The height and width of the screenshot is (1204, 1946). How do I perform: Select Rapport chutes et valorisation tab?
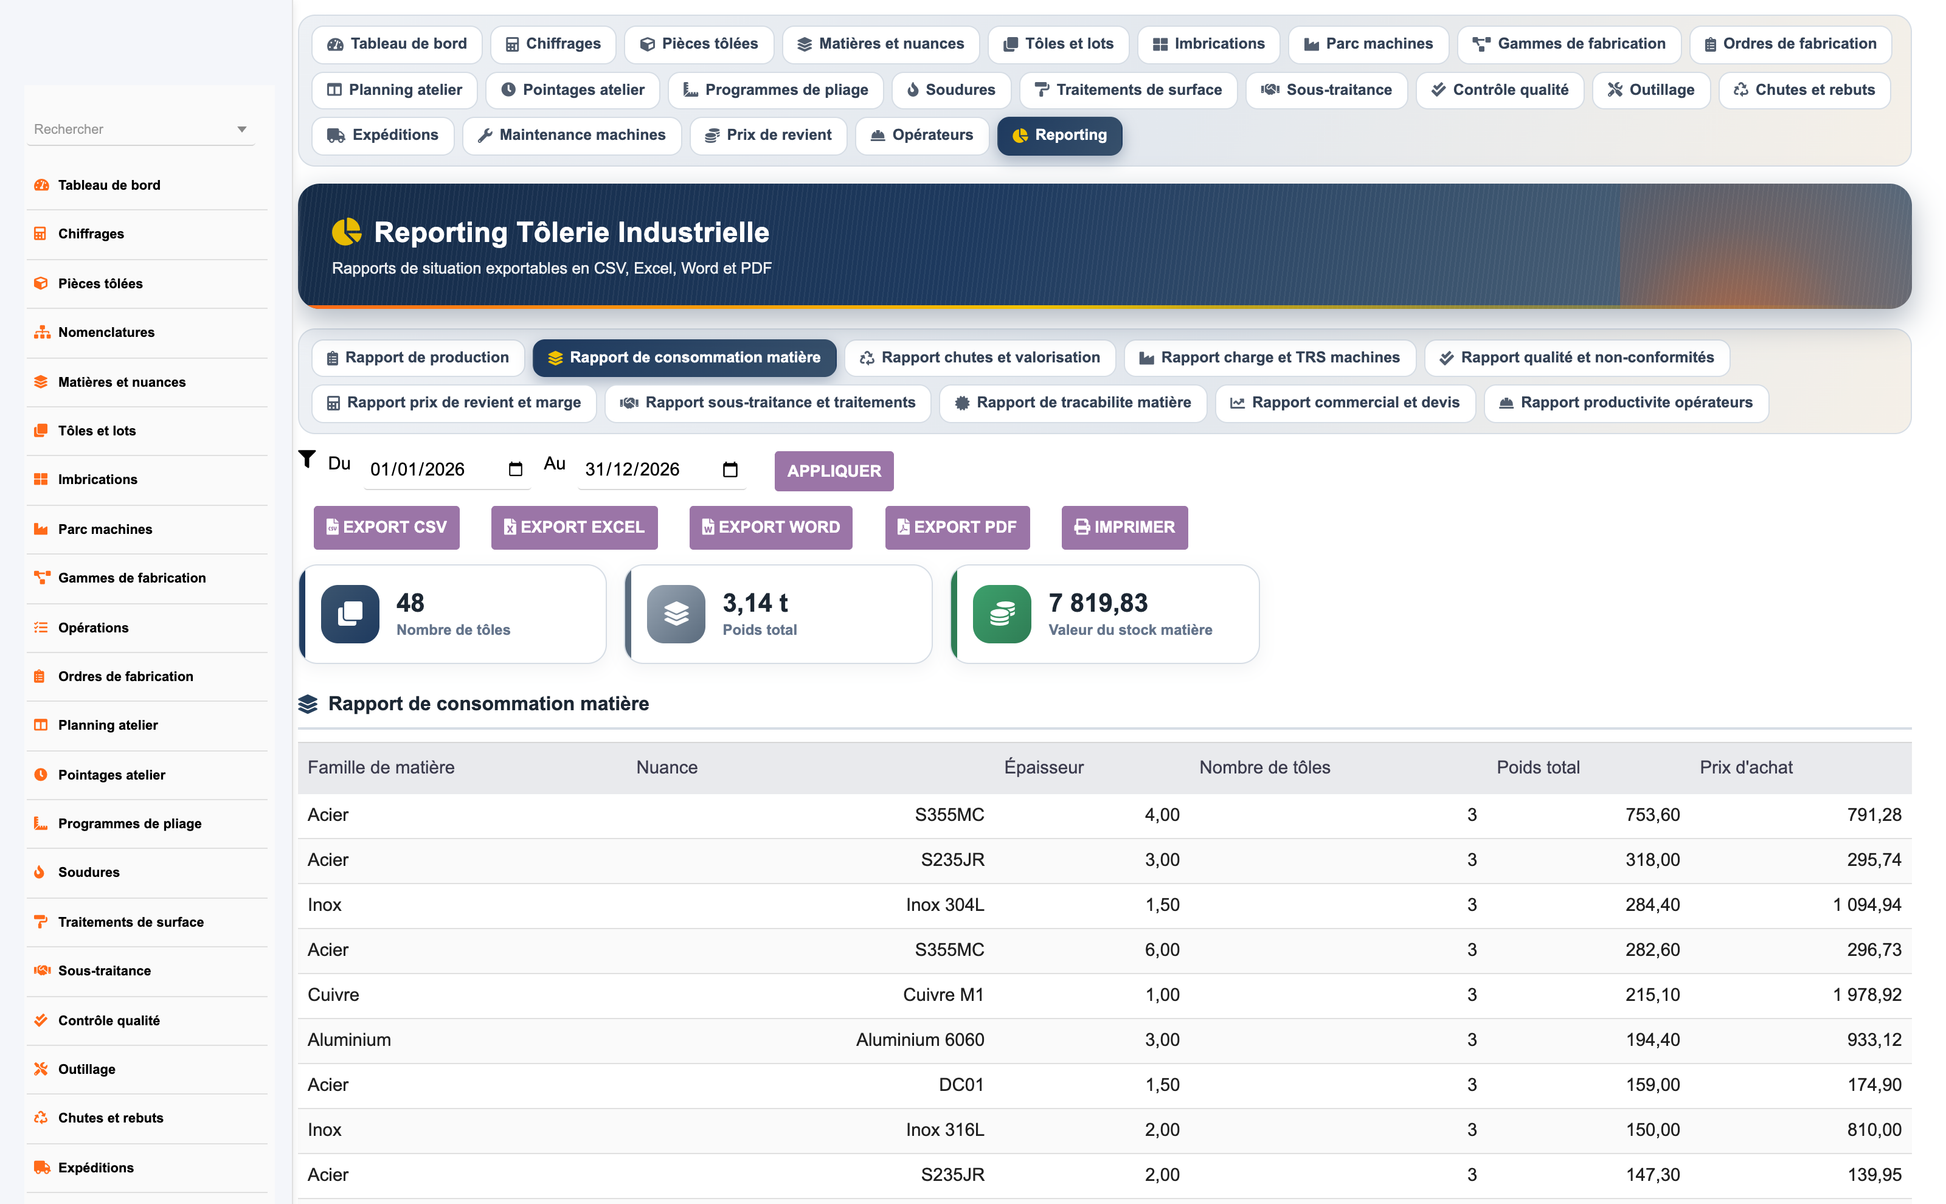[x=980, y=358]
